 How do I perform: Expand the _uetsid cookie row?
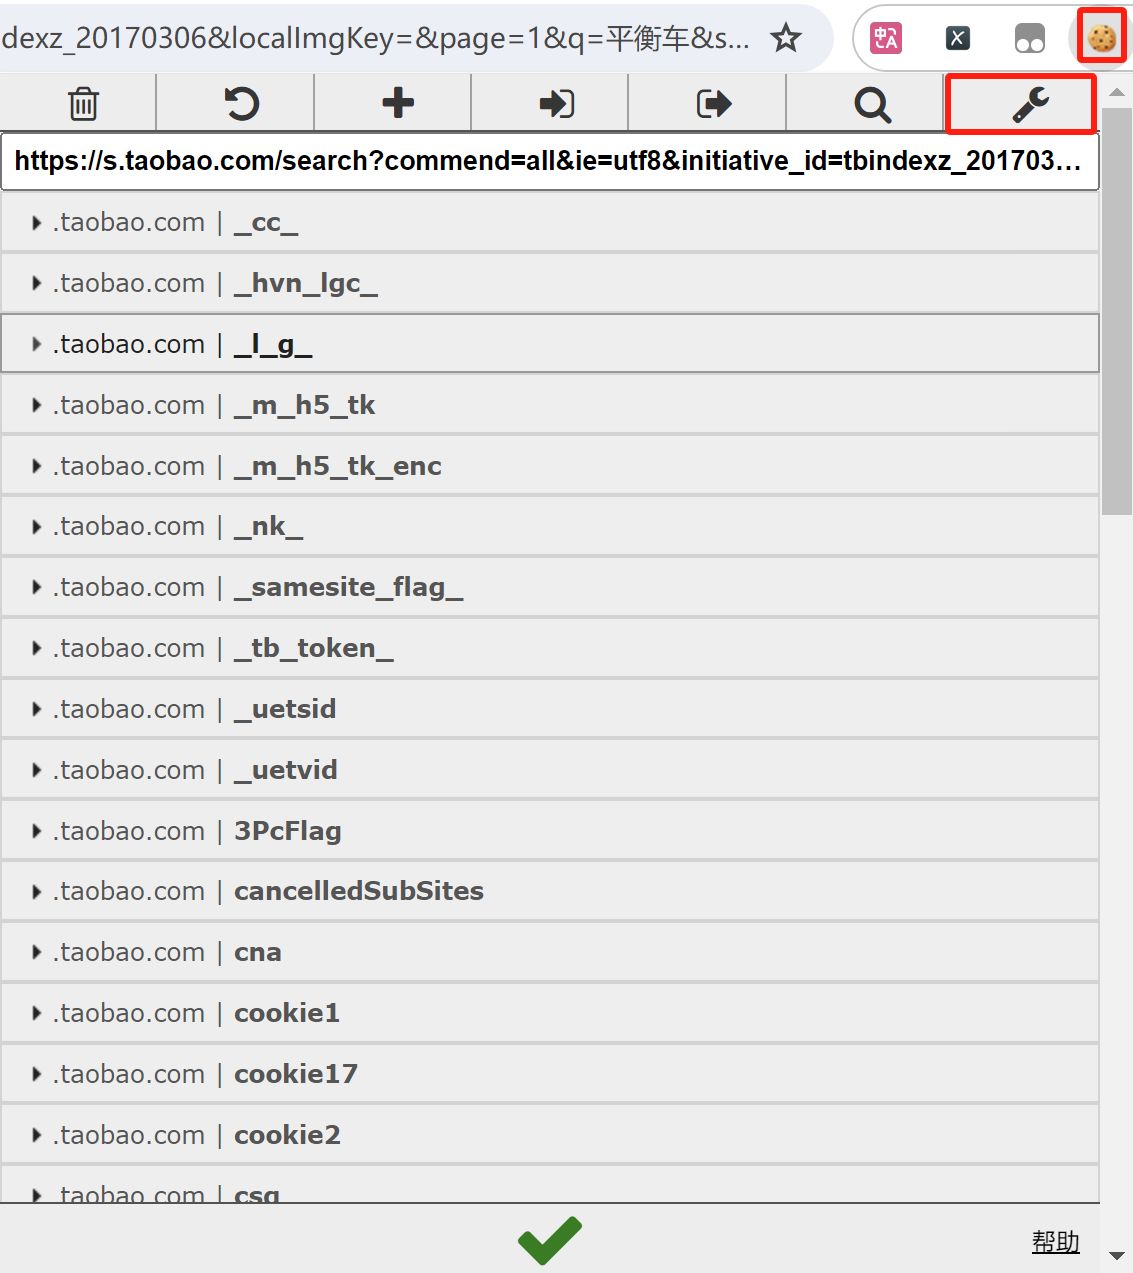550,709
